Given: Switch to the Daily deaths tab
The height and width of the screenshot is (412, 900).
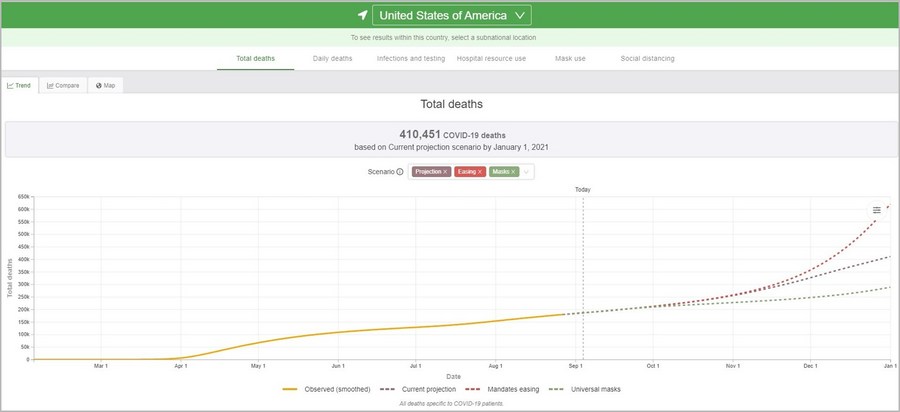Looking at the screenshot, I should pyautogui.click(x=332, y=58).
